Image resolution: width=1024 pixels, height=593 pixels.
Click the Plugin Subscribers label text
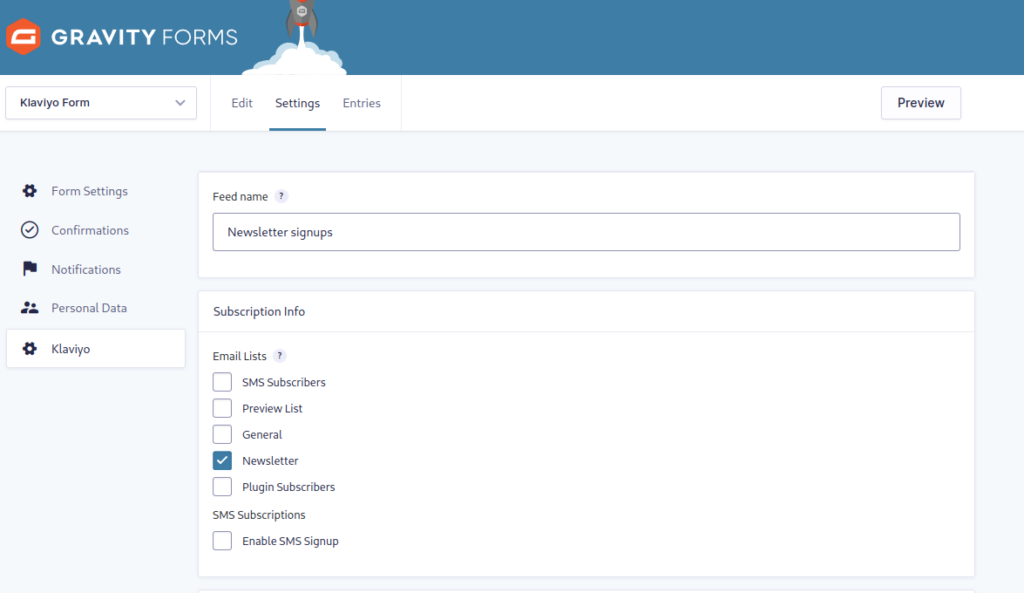tap(289, 487)
